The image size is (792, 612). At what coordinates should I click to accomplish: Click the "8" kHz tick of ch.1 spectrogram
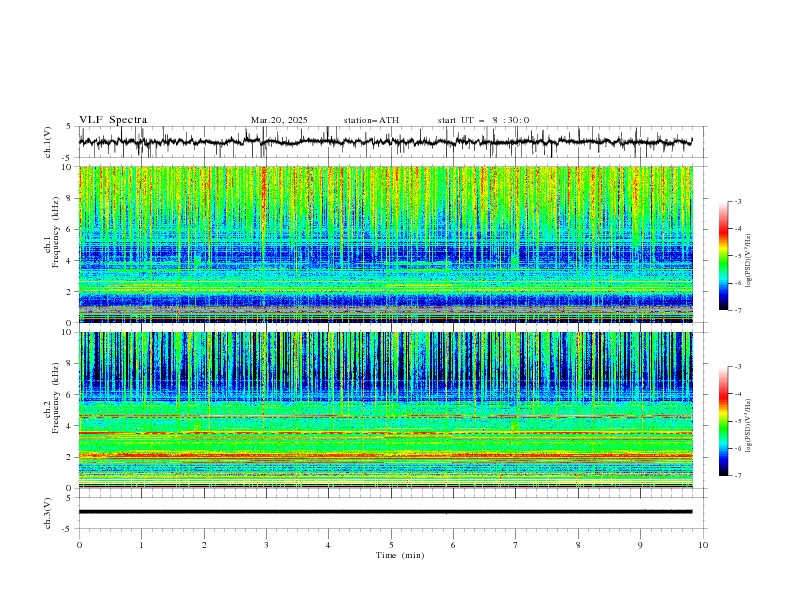[x=70, y=198]
